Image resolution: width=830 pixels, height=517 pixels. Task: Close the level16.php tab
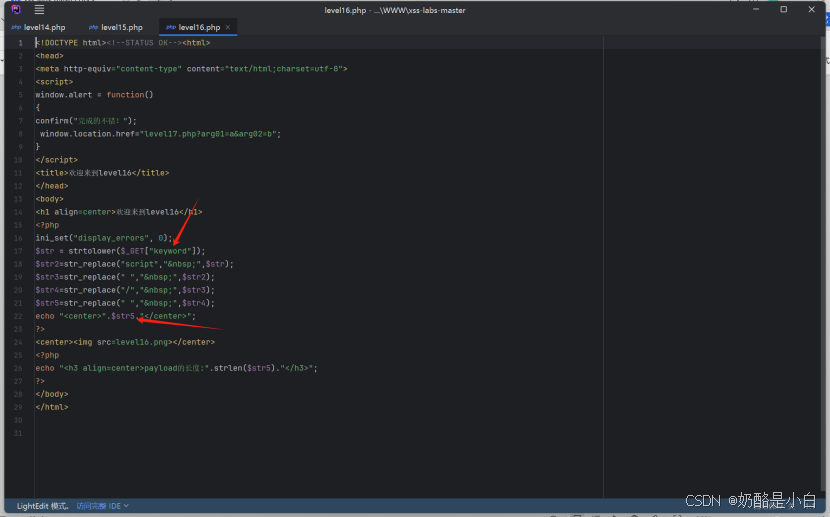228,27
